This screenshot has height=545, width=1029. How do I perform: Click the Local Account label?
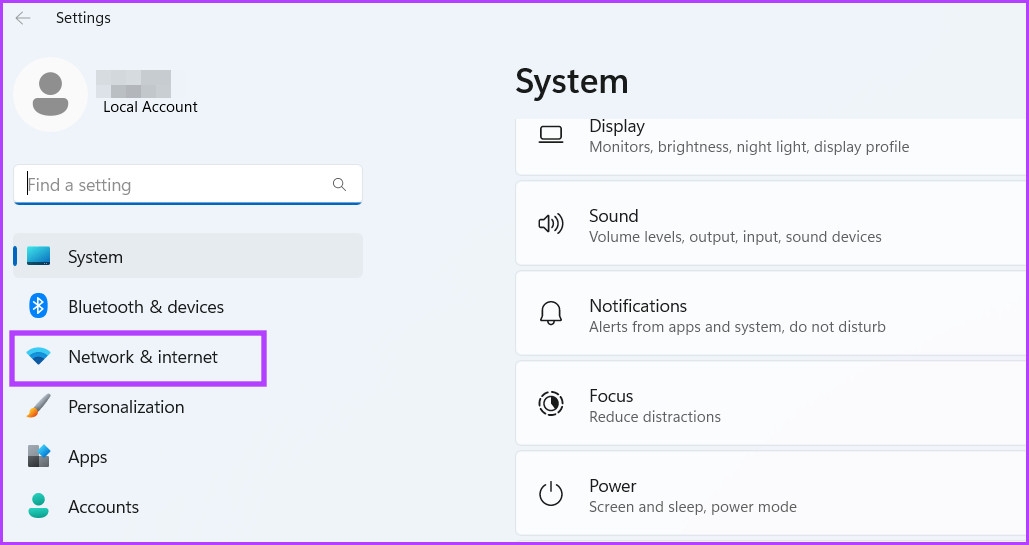click(x=150, y=106)
